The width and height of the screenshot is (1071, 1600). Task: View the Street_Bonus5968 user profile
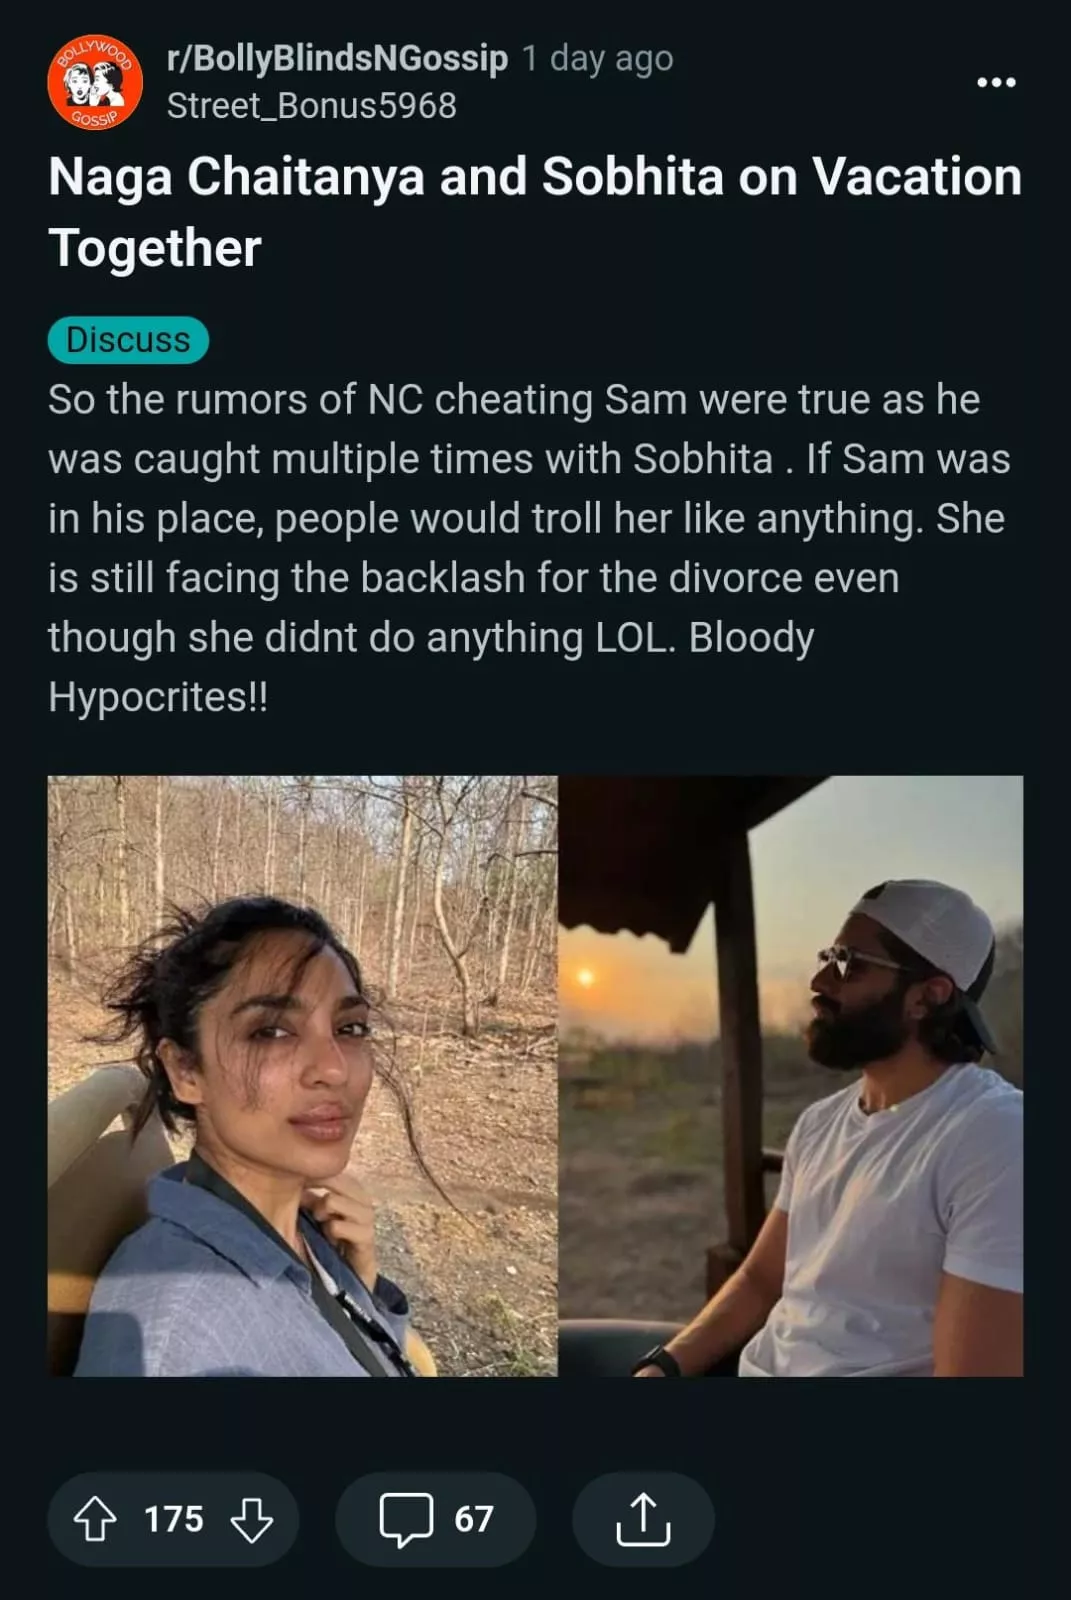pos(311,106)
